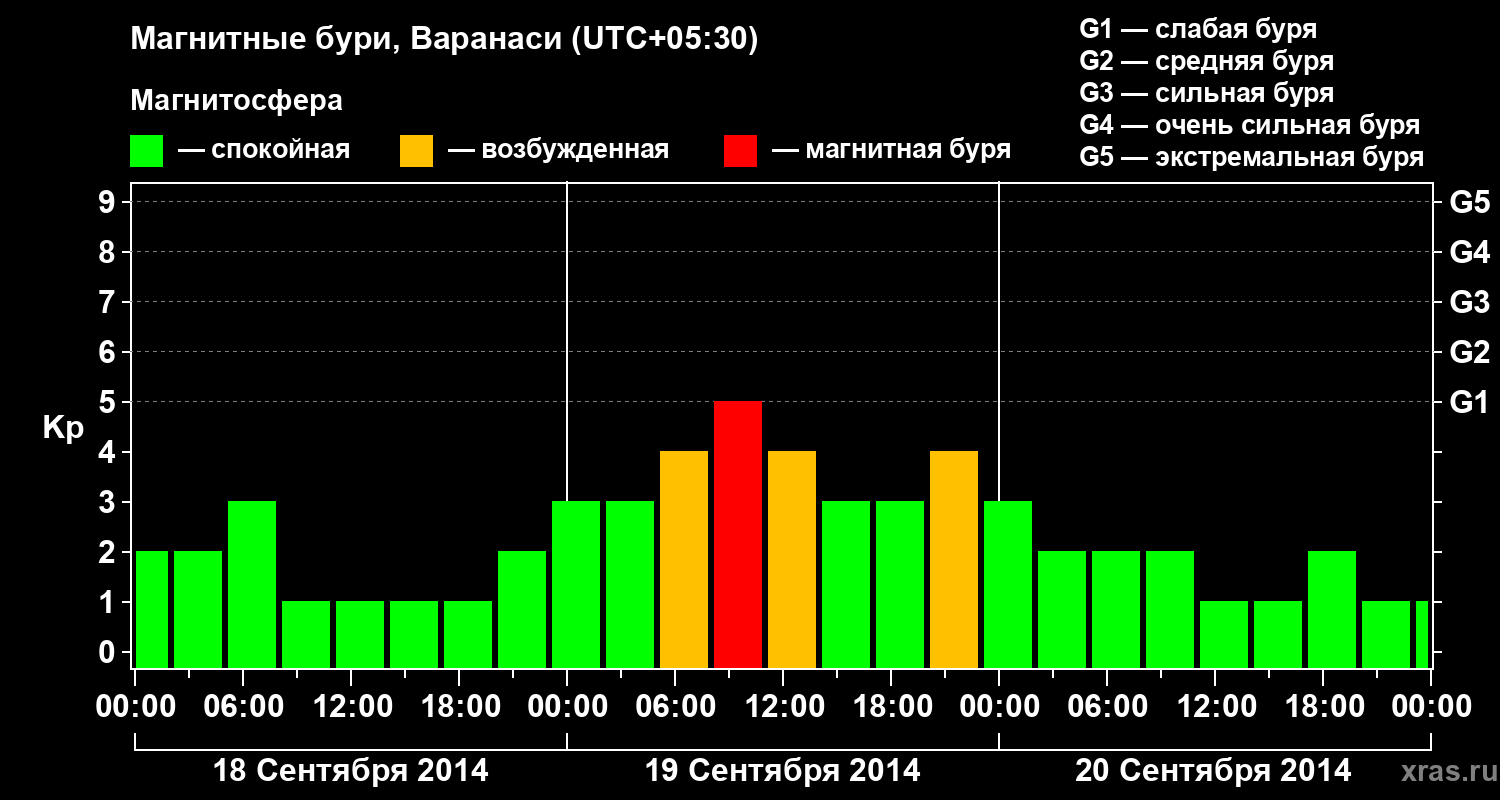Click the 'G1 — слабая буря' legend line
The height and width of the screenshot is (800, 1500).
pyautogui.click(x=1198, y=29)
